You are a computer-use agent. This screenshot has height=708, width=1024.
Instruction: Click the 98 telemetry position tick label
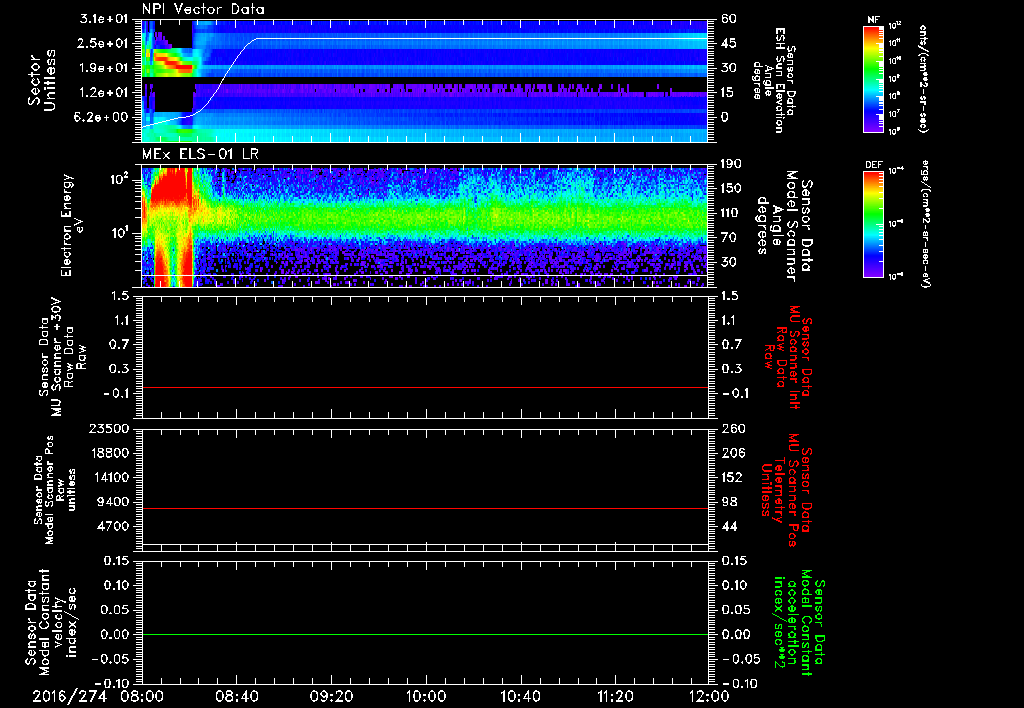729,502
